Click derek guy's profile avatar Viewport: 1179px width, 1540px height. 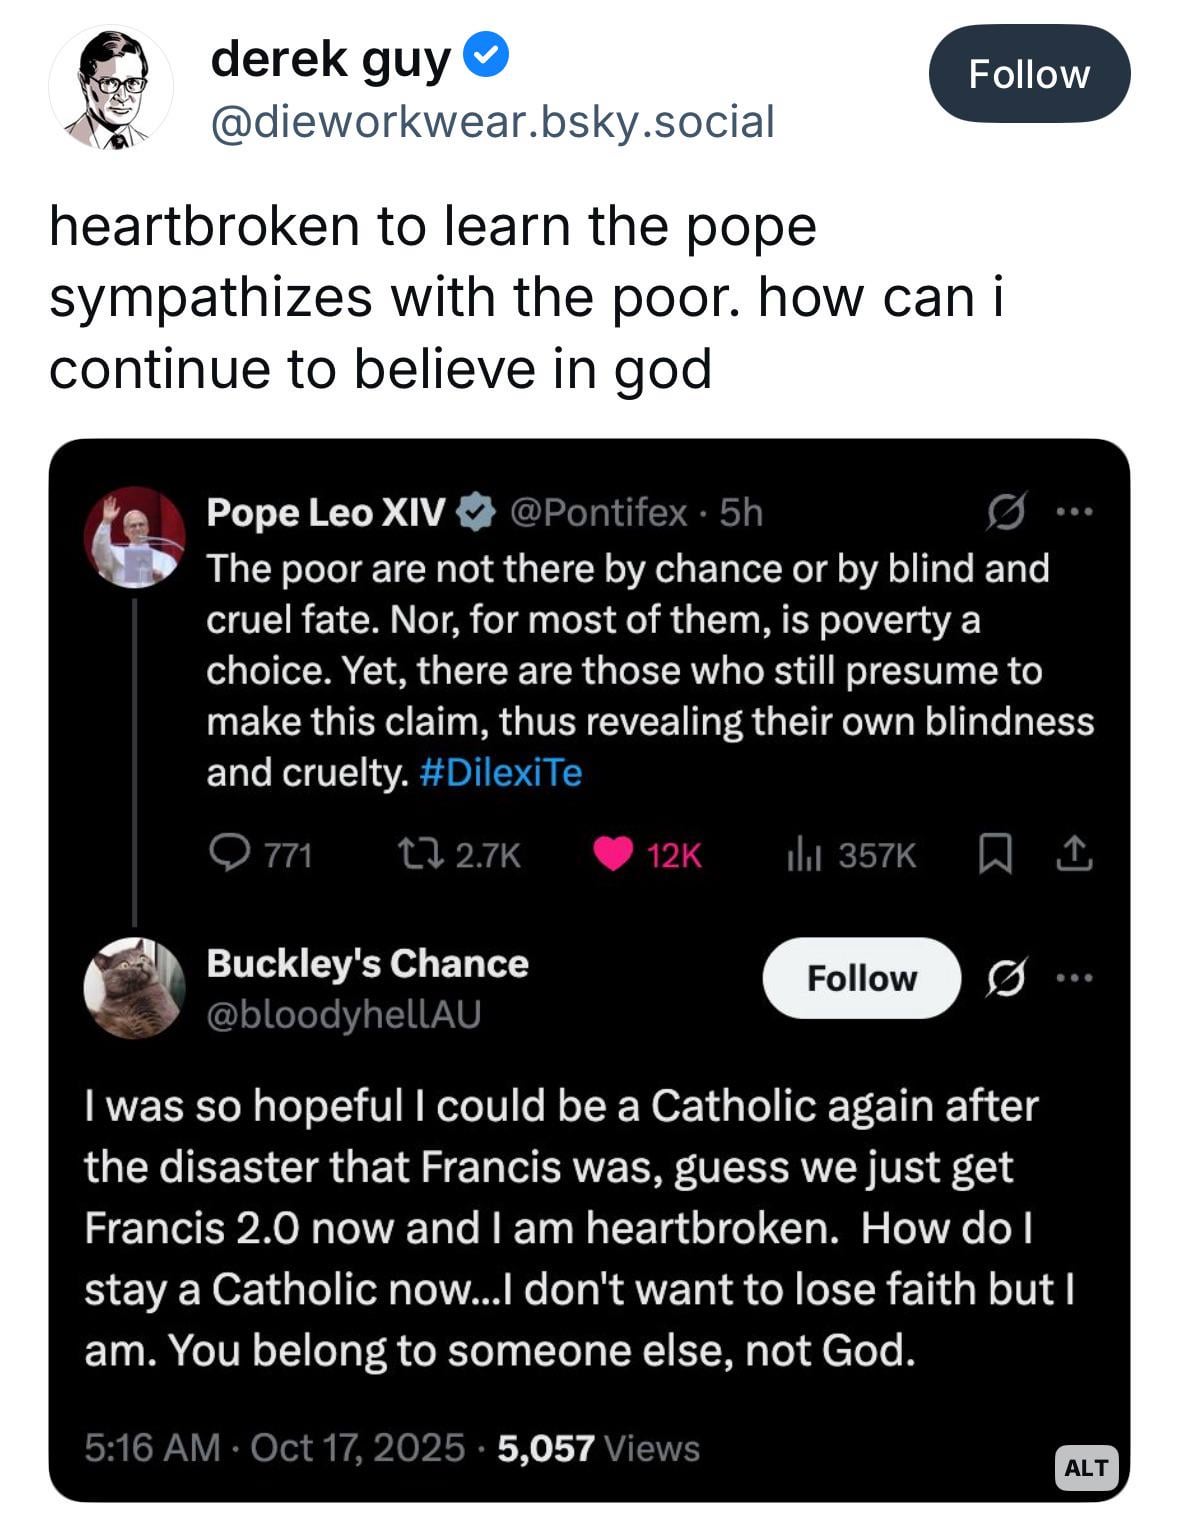(x=111, y=90)
